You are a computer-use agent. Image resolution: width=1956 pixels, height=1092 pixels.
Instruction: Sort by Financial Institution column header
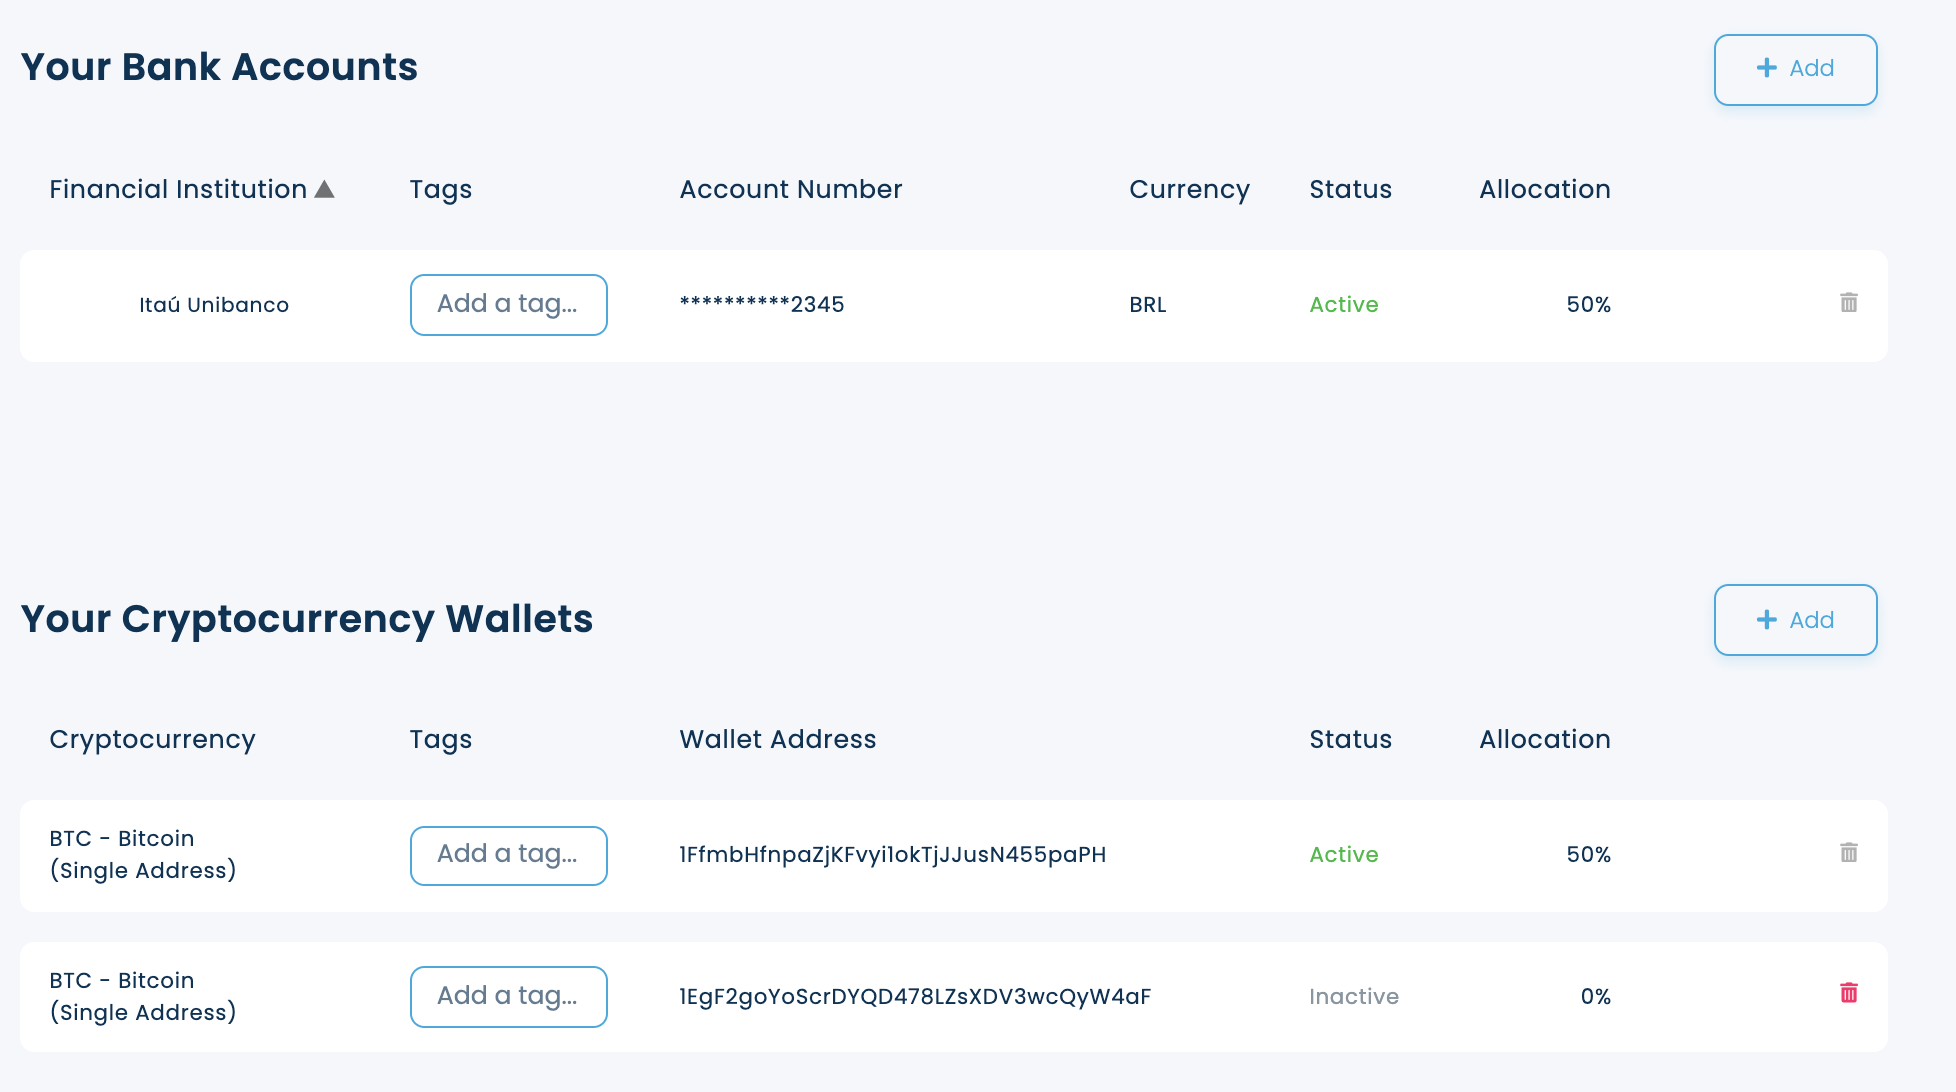(x=178, y=189)
